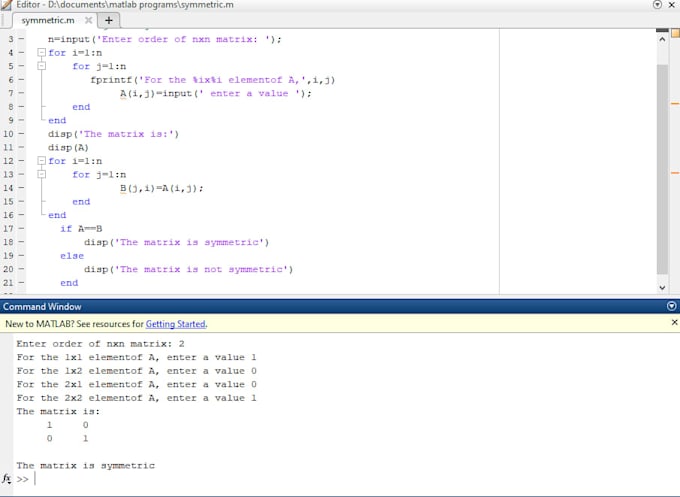Click line number 16 in gutter
The height and width of the screenshot is (497, 680).
[8, 215]
